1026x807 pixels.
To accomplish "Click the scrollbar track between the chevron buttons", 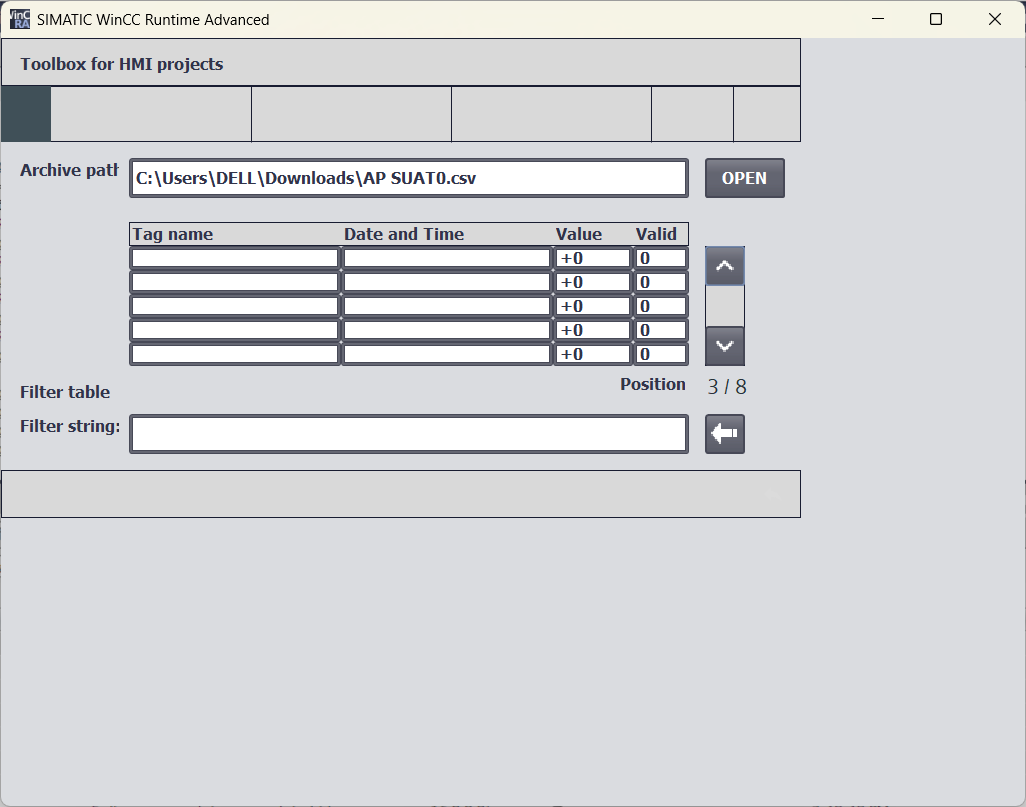I will coord(725,306).
